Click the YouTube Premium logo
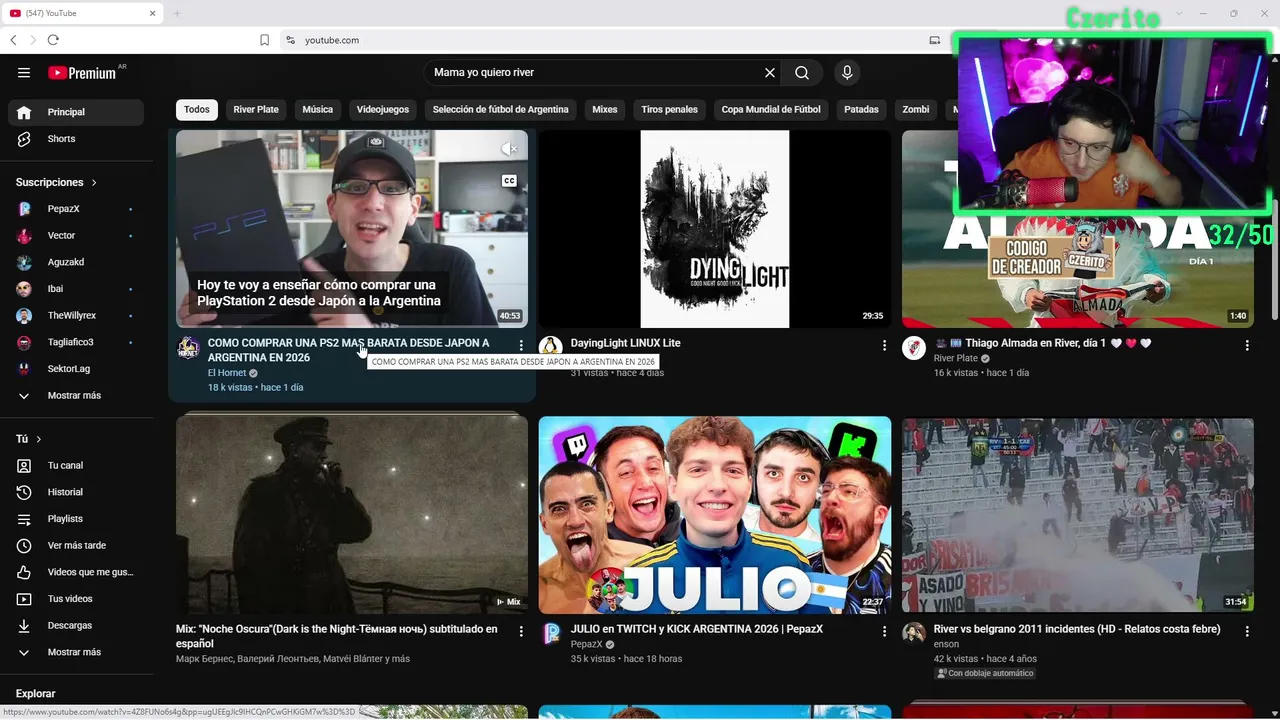 click(82, 72)
